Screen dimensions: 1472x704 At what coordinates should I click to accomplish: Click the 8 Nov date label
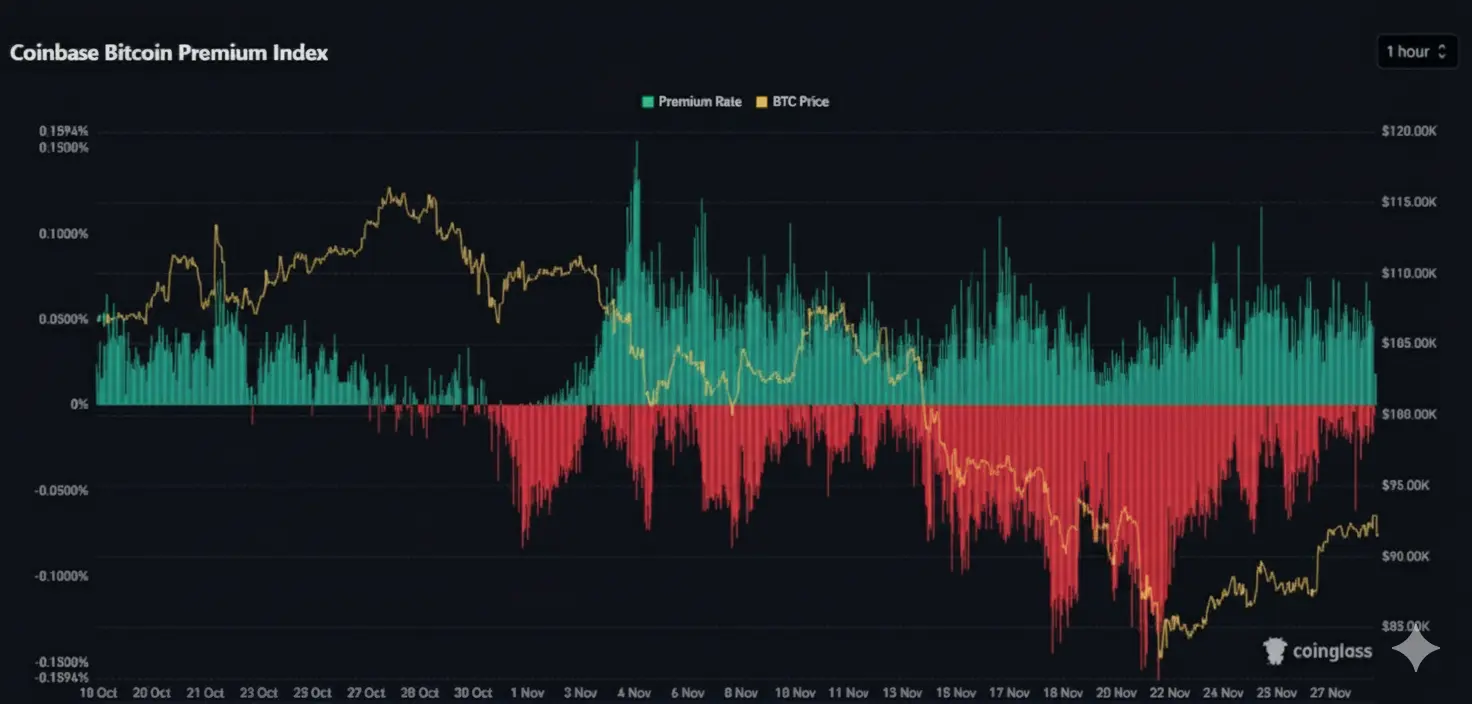[741, 693]
